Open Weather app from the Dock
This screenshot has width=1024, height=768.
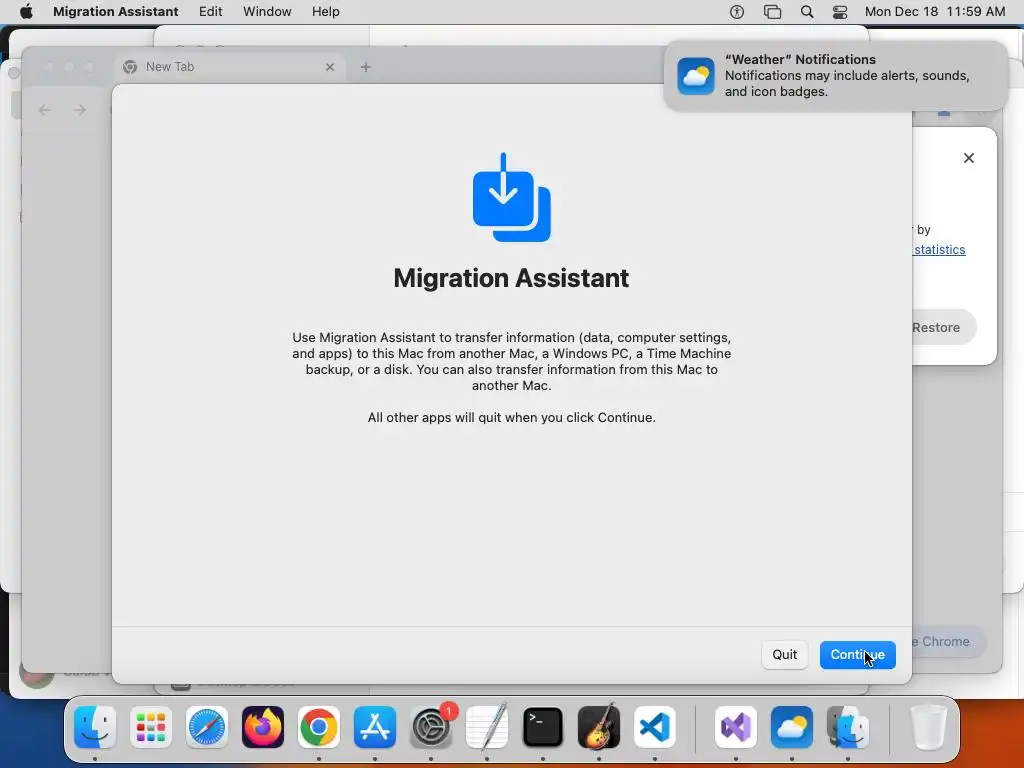(792, 727)
